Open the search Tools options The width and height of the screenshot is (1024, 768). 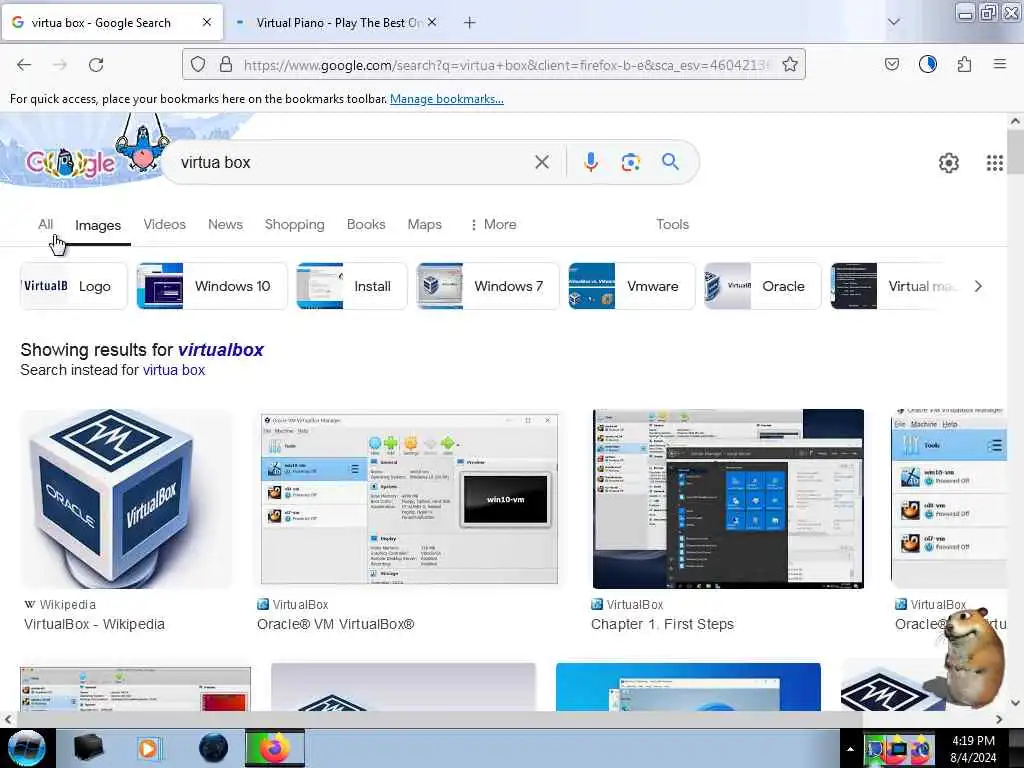pos(673,224)
